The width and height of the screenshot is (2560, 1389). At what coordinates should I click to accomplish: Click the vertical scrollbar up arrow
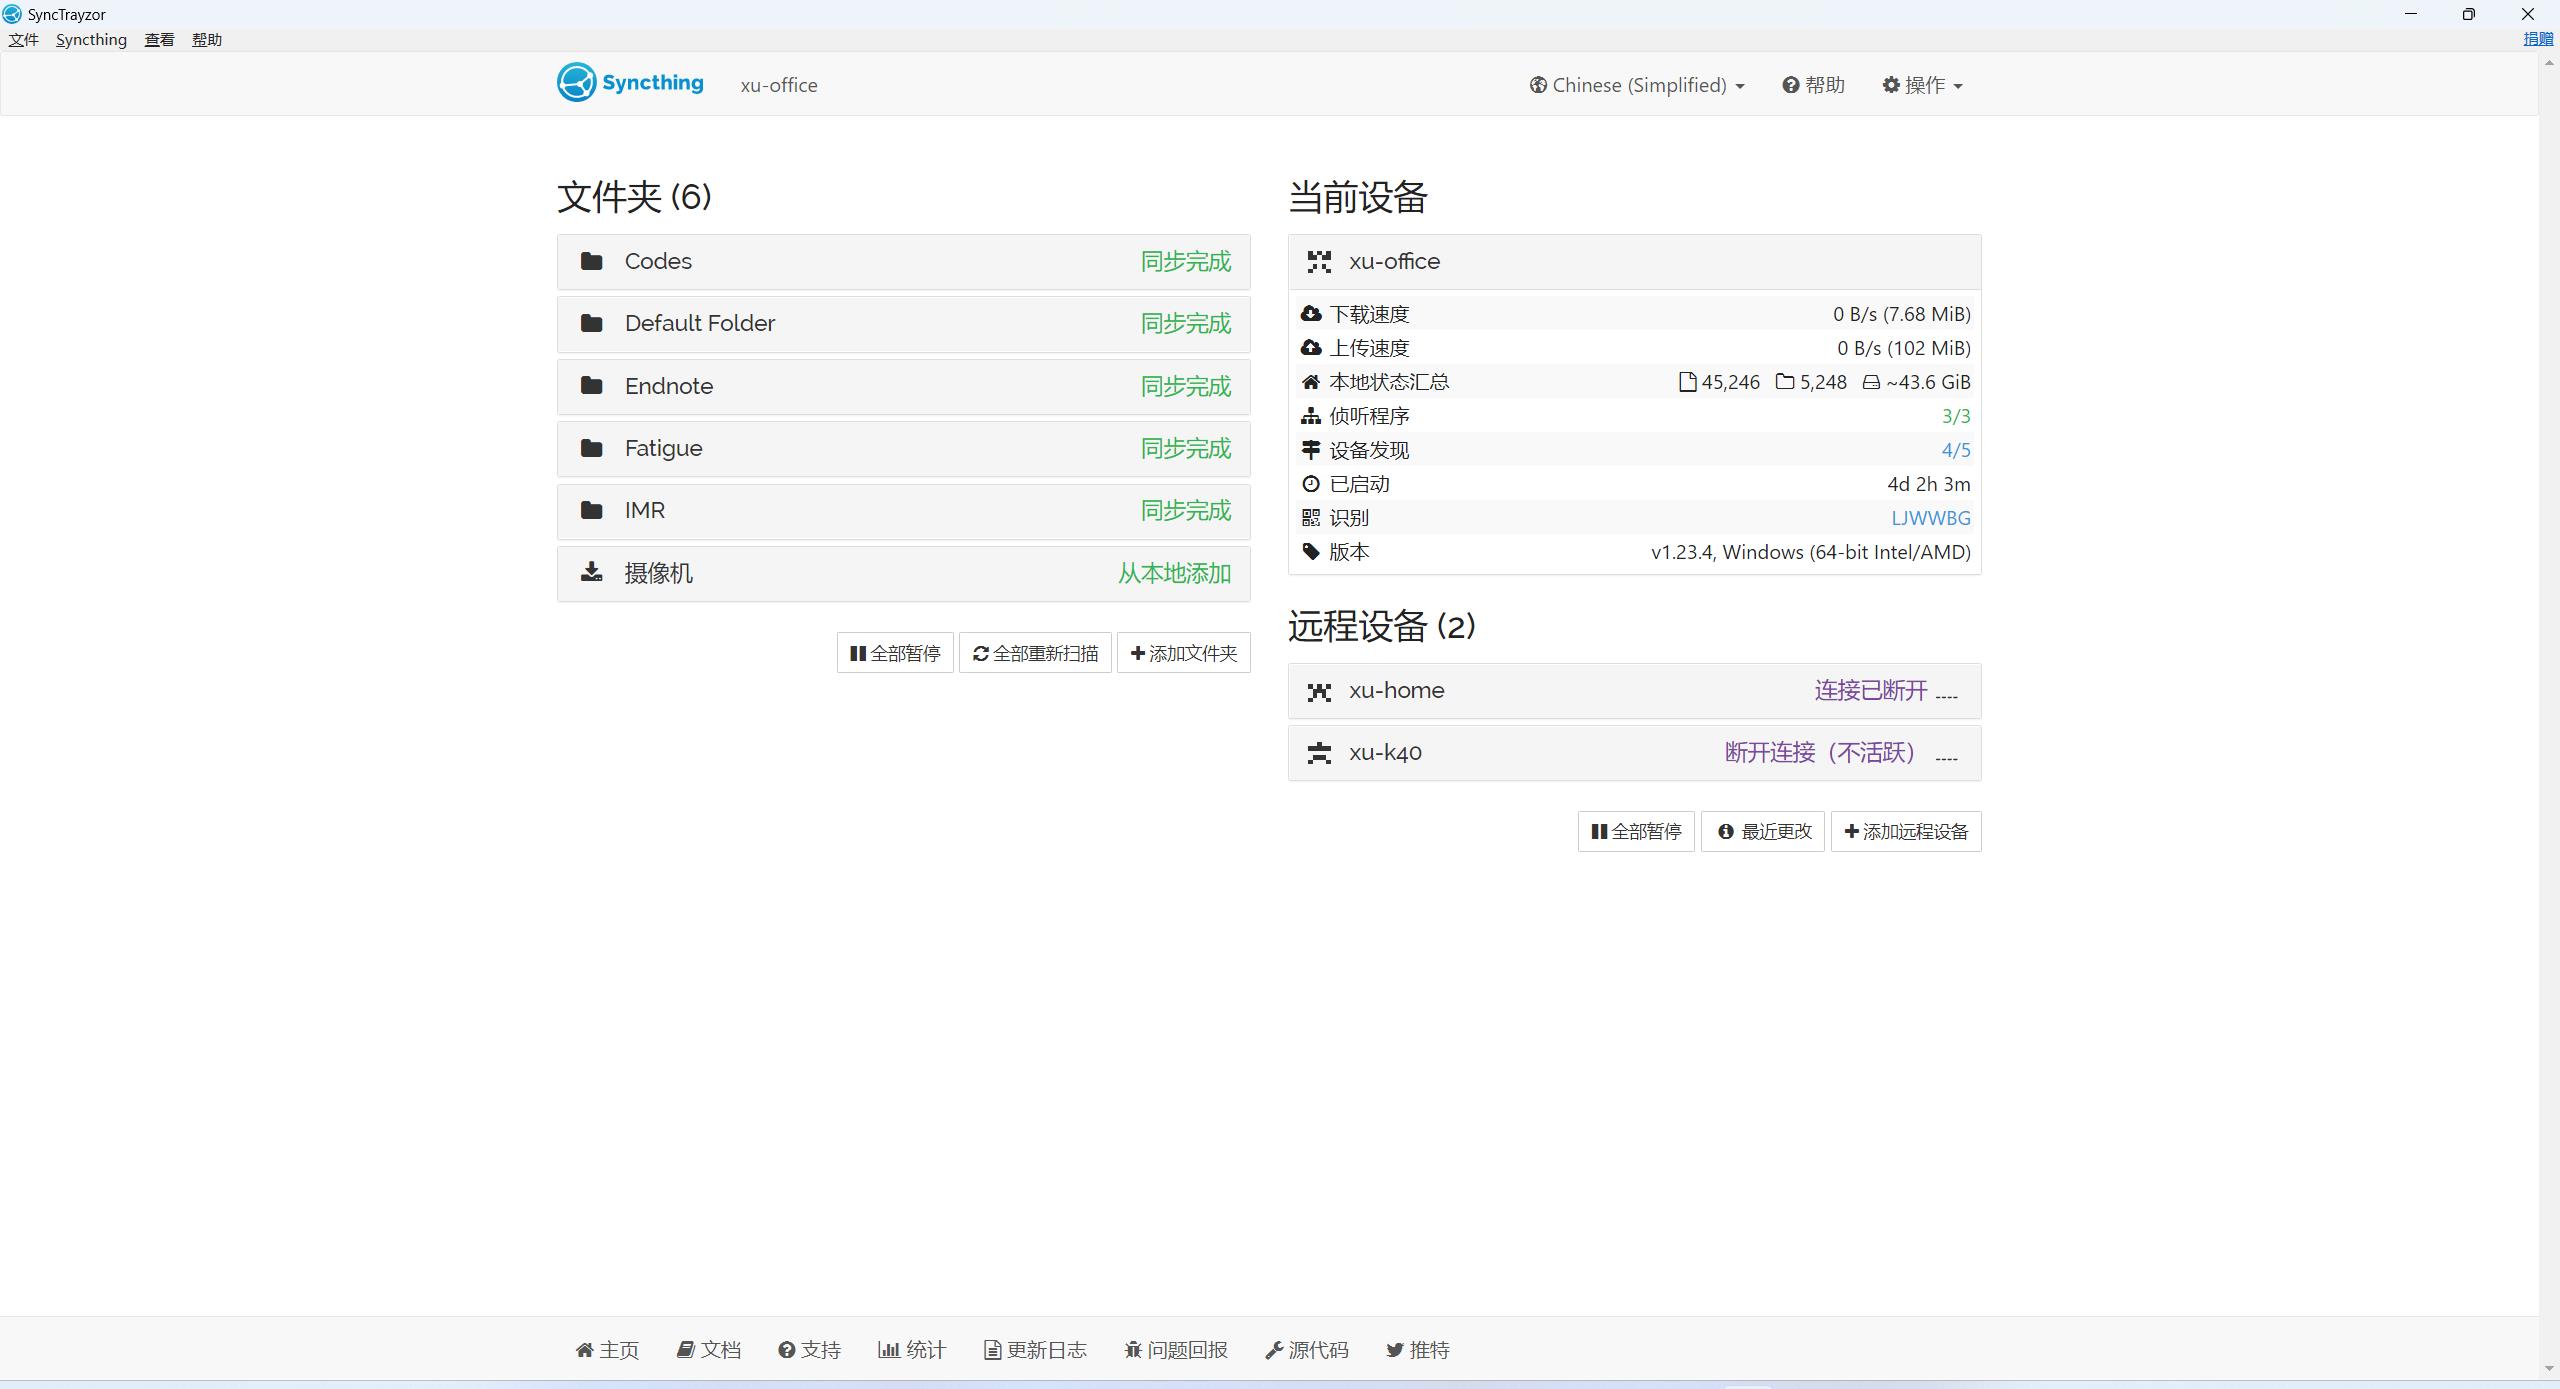[x=2550, y=63]
